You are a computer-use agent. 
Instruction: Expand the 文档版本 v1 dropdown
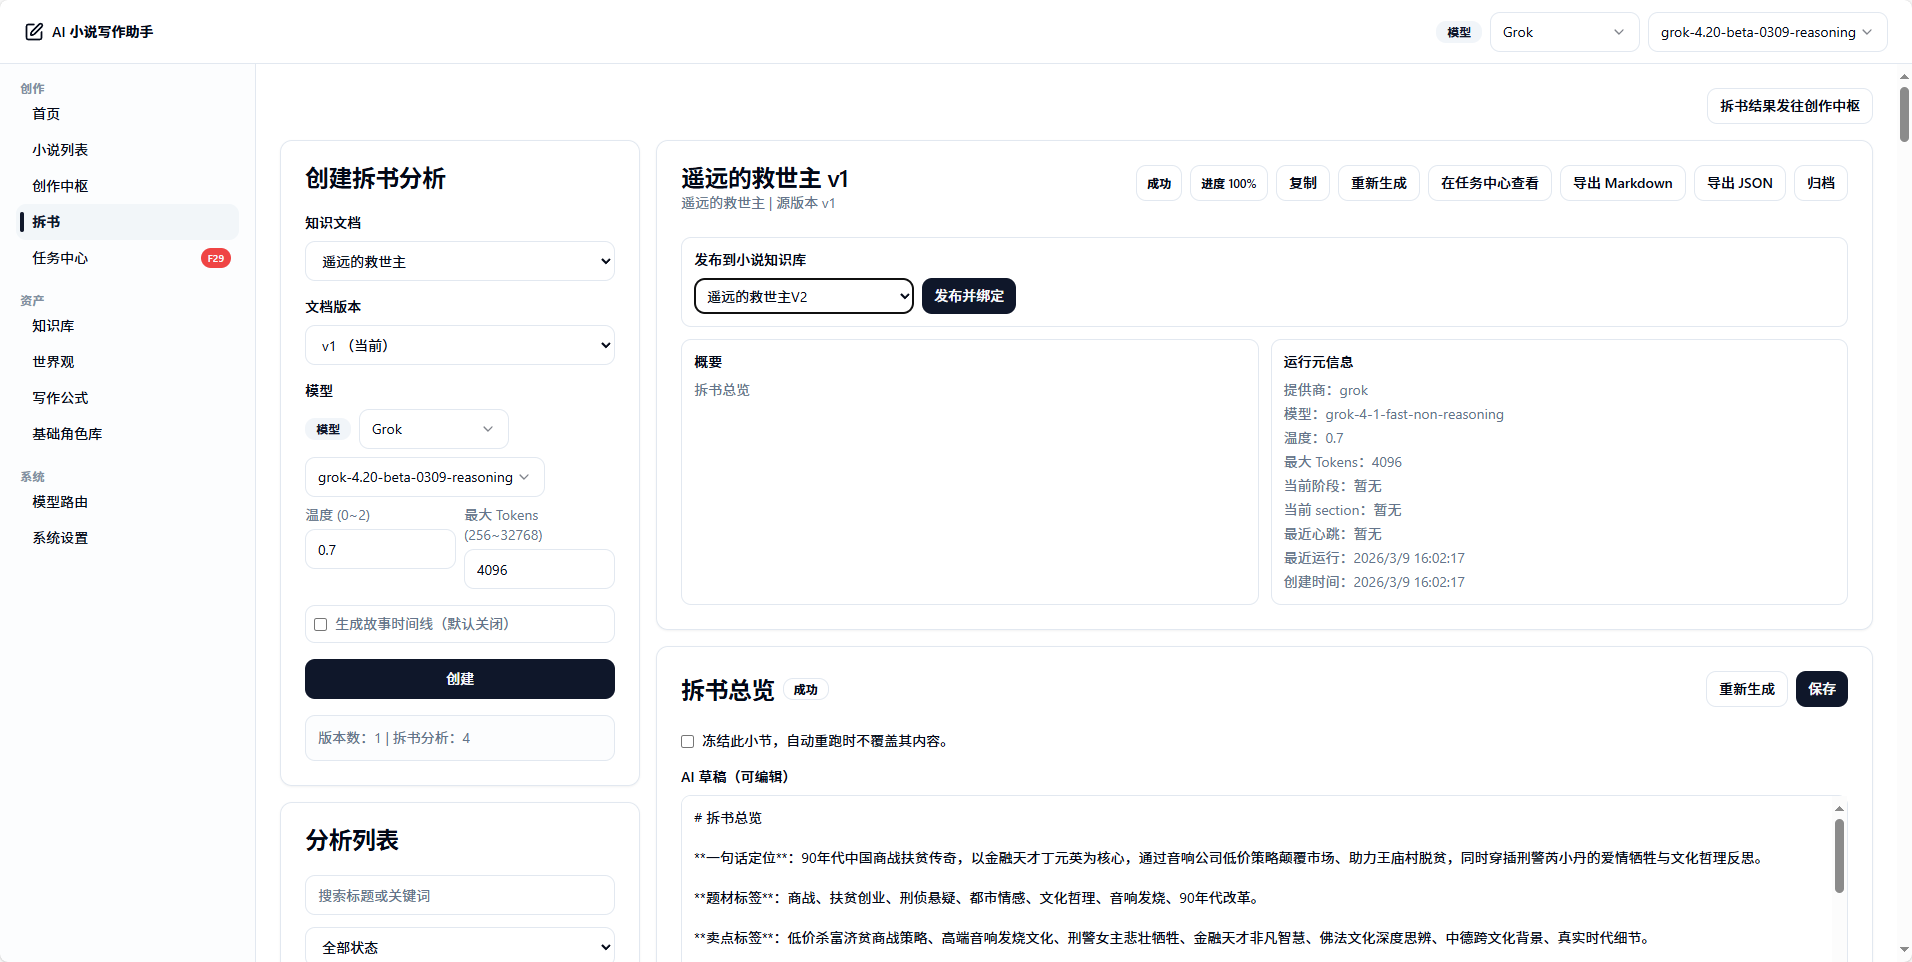click(x=459, y=344)
